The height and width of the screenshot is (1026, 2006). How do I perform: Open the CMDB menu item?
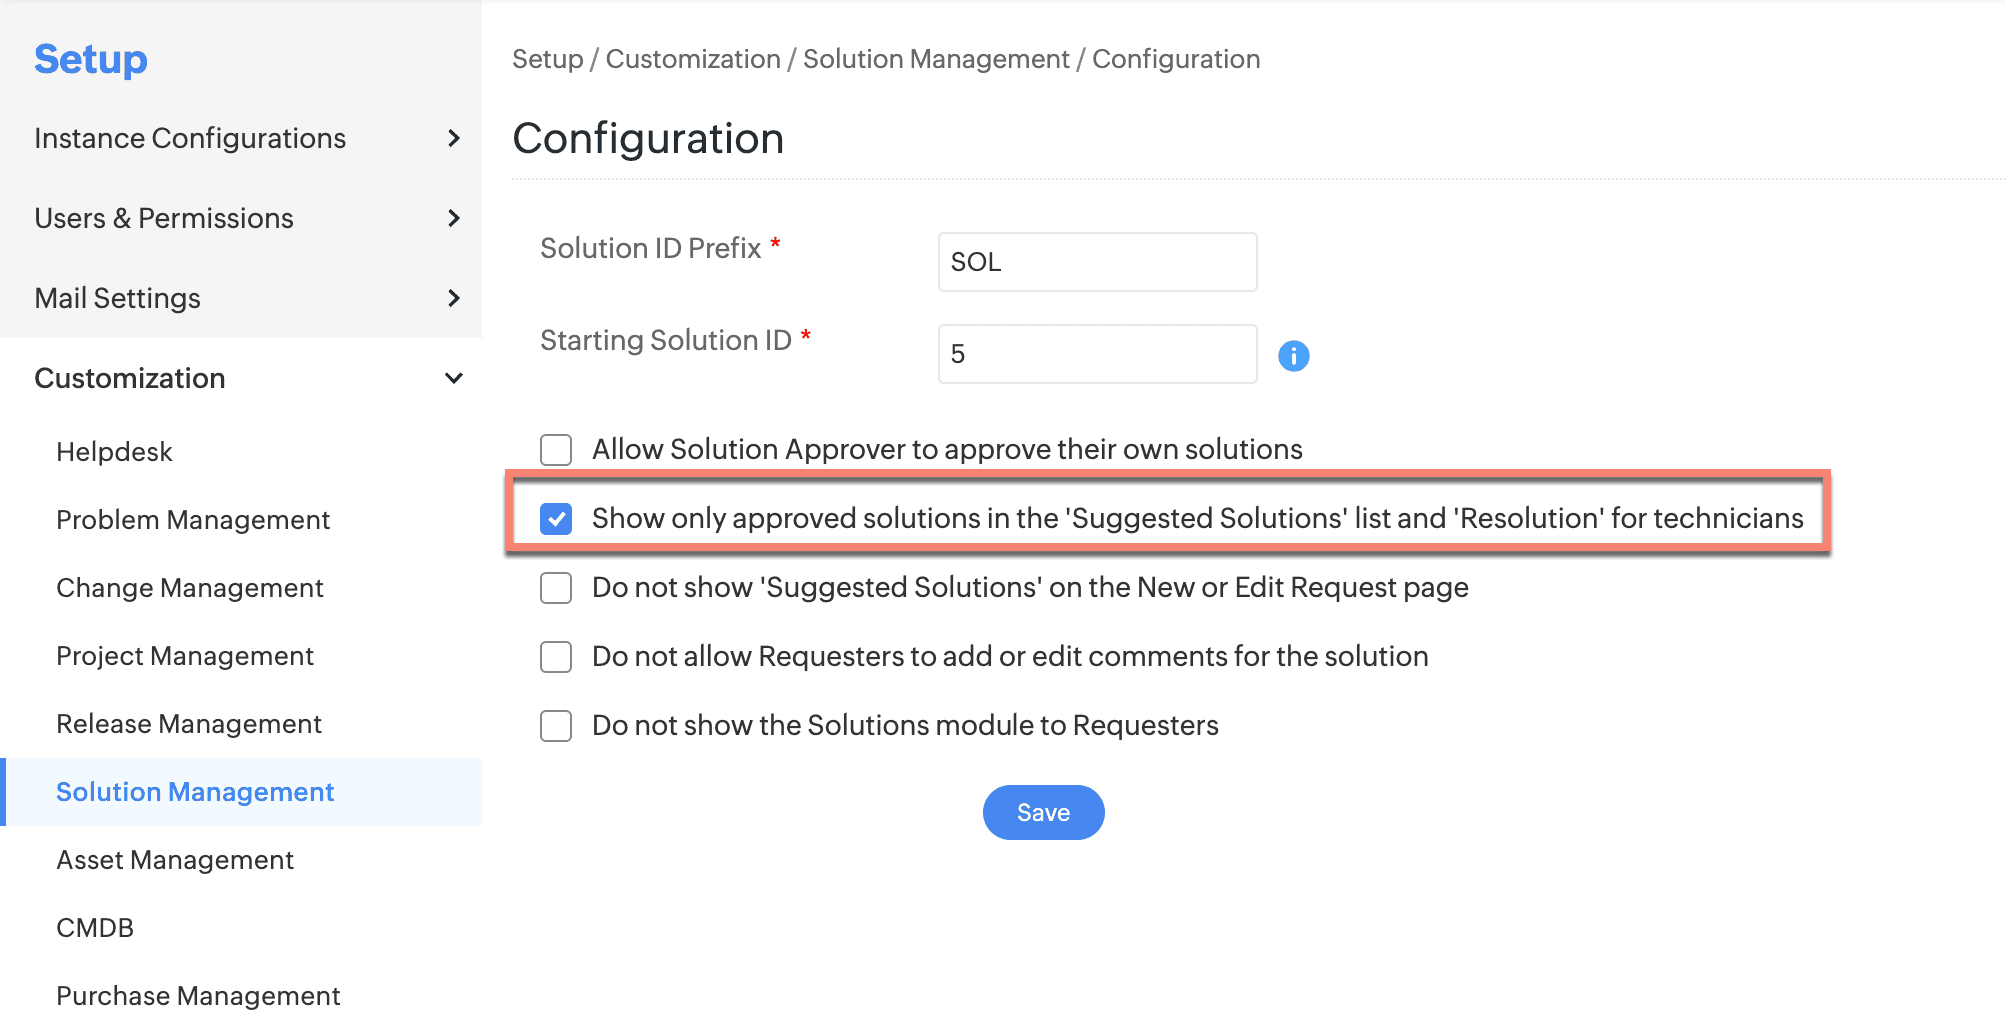click(95, 928)
